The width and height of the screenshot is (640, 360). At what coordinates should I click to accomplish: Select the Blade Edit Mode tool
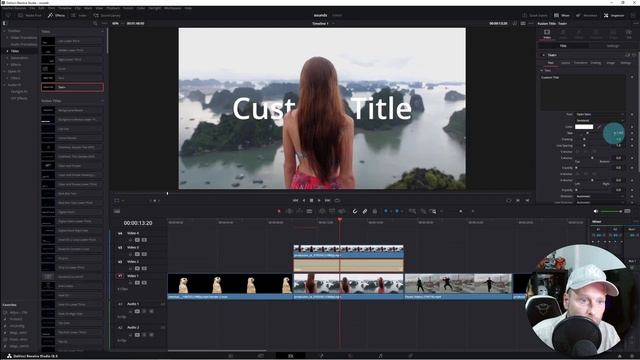coord(309,211)
